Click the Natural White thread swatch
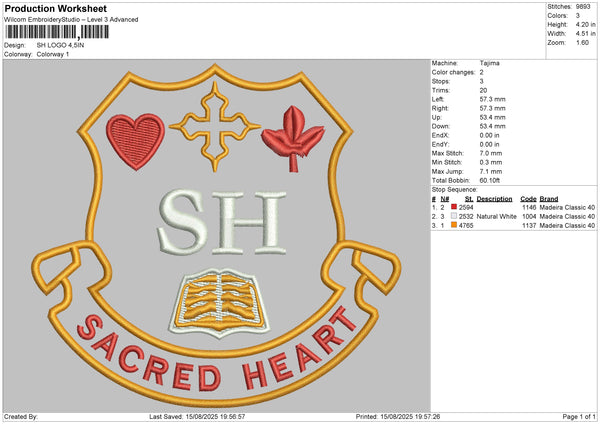Screen dimensions: 600x424 click(x=454, y=216)
